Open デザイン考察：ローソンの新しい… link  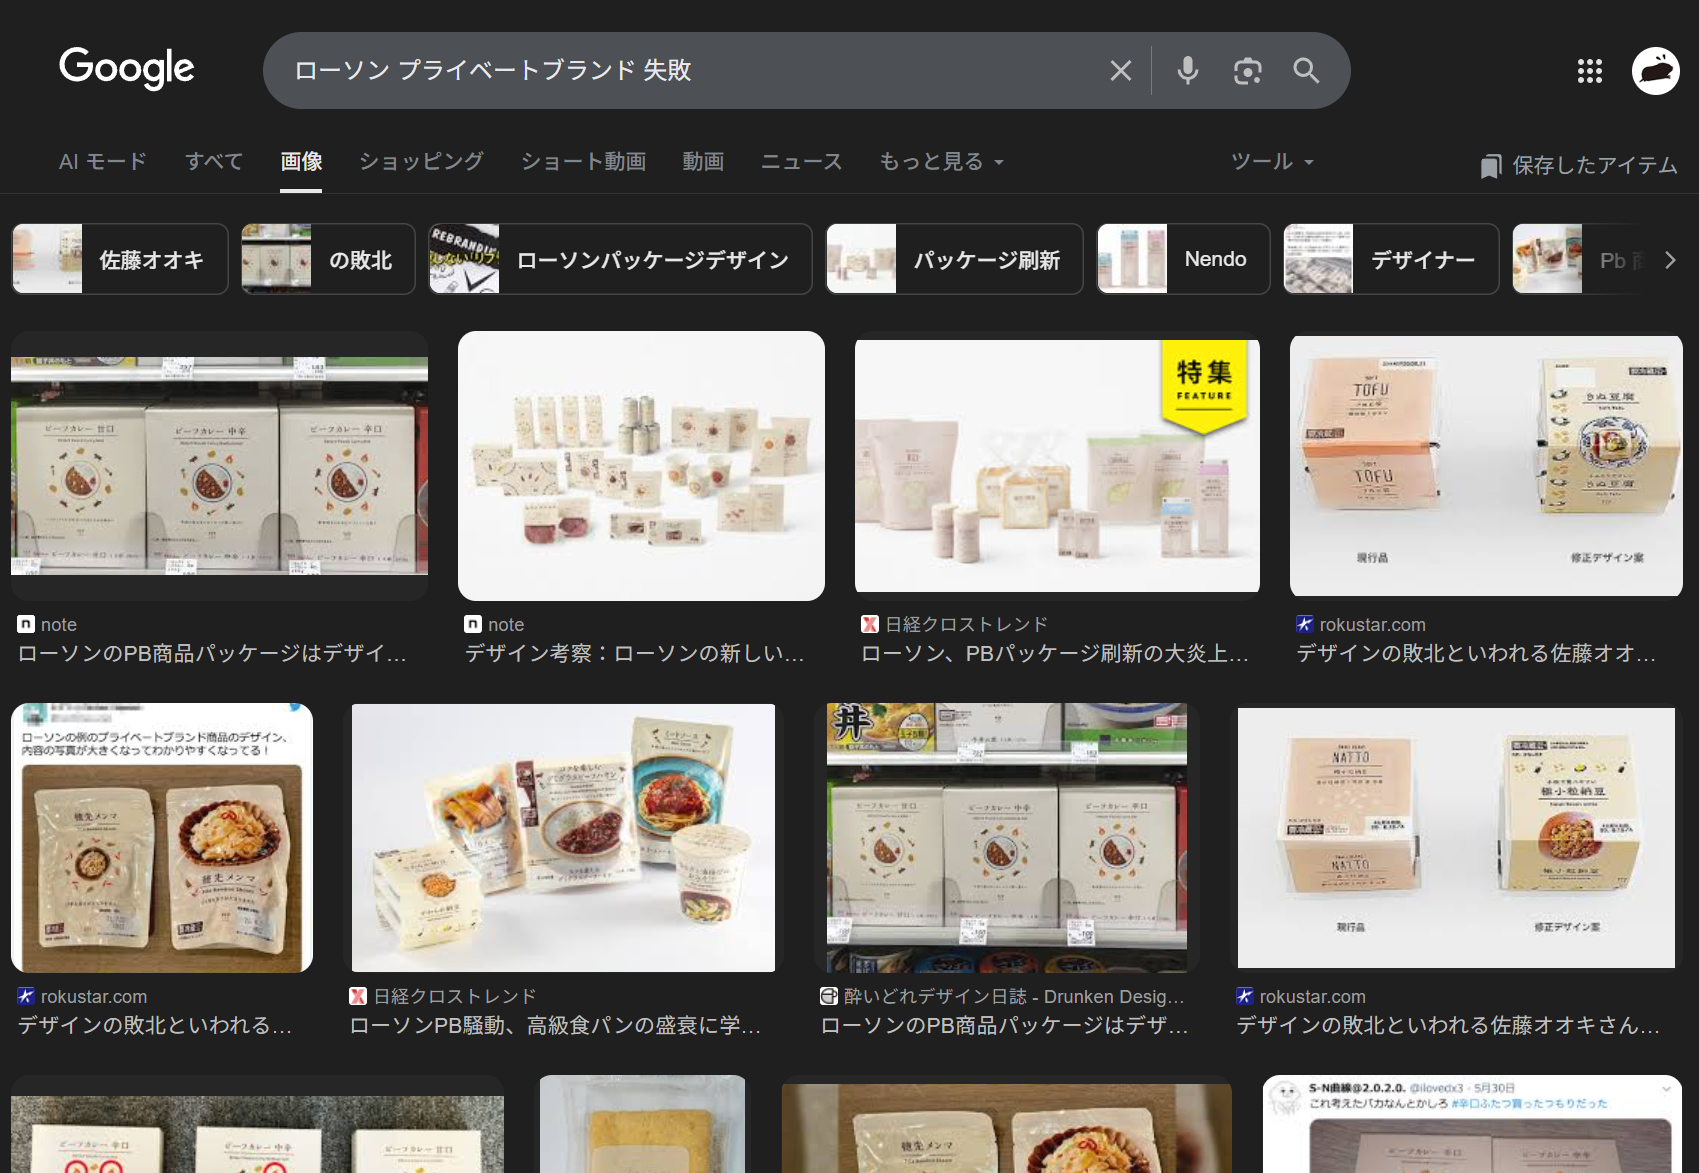click(635, 654)
